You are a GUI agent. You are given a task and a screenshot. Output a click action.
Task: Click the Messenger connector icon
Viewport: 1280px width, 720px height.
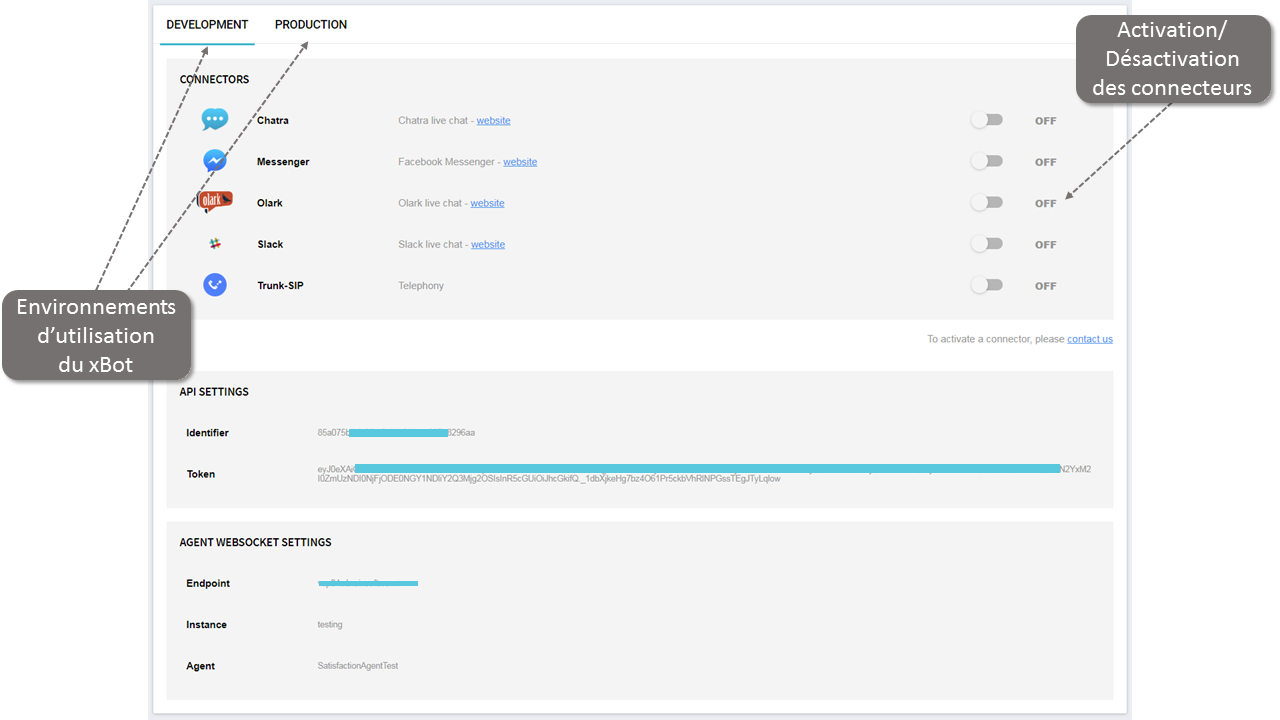tap(215, 161)
